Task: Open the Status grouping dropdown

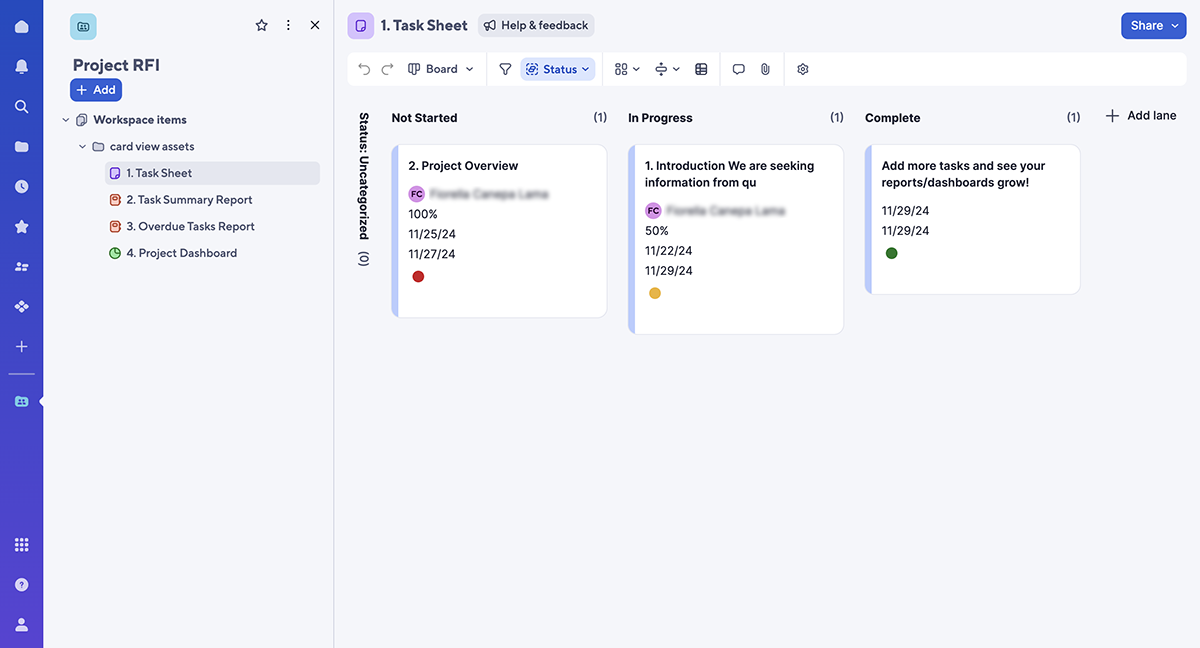Action: pyautogui.click(x=558, y=69)
